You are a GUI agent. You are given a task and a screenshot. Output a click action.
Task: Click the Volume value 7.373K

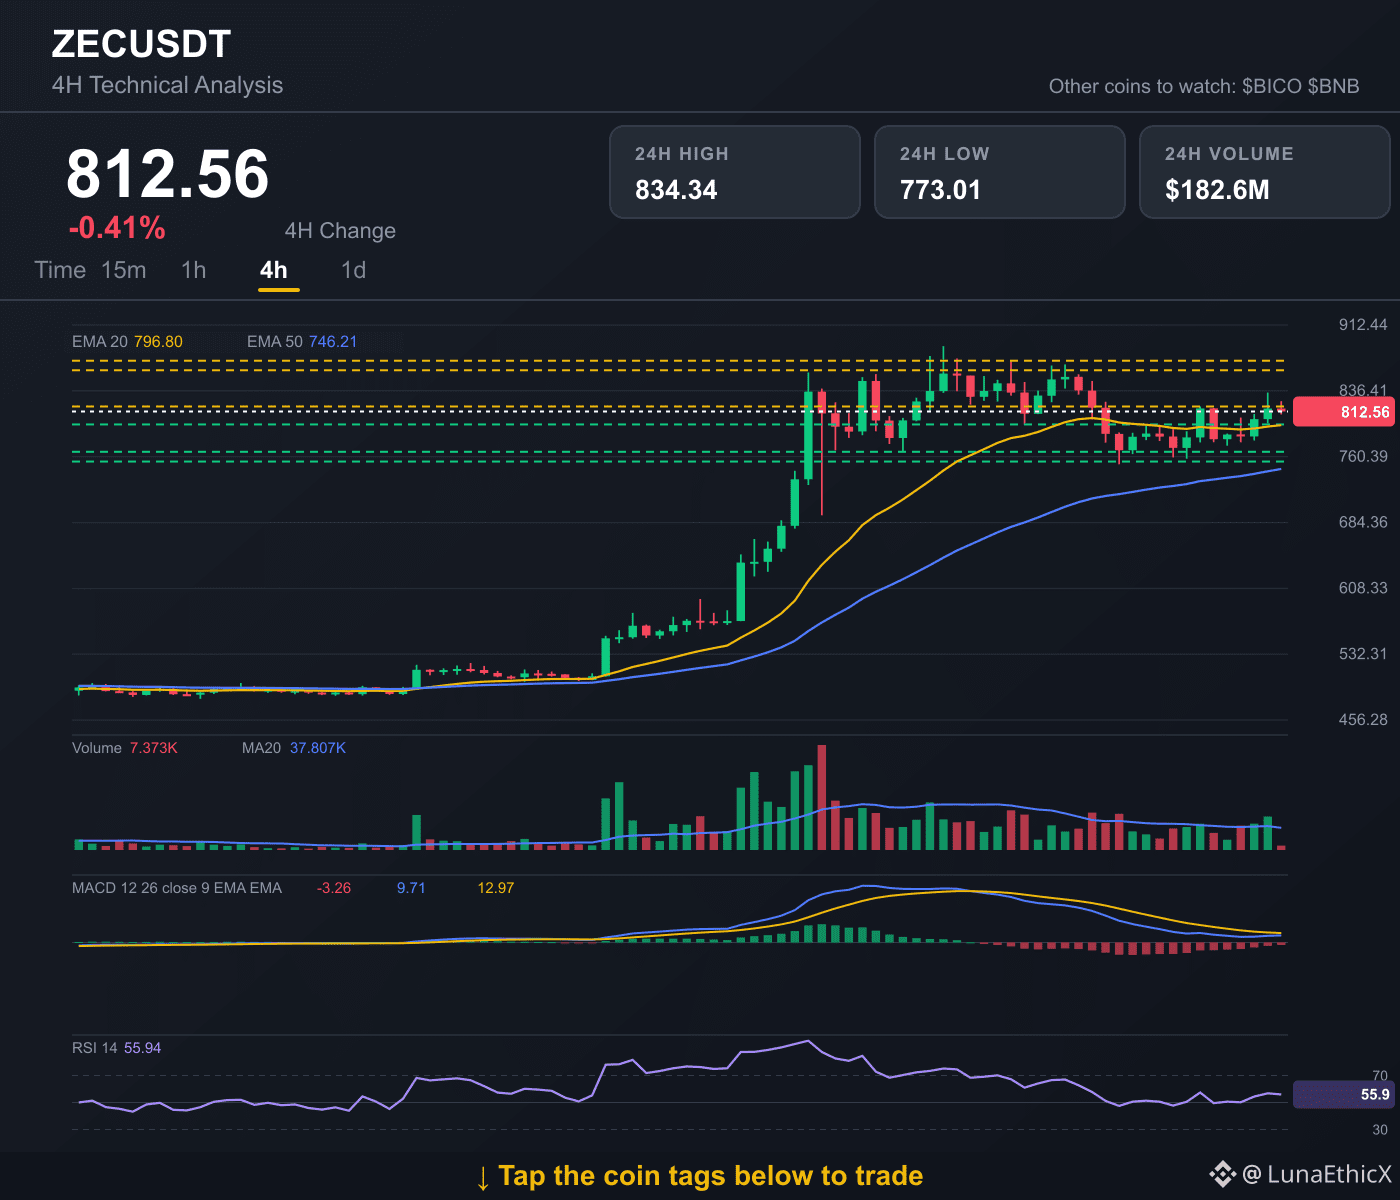154,748
